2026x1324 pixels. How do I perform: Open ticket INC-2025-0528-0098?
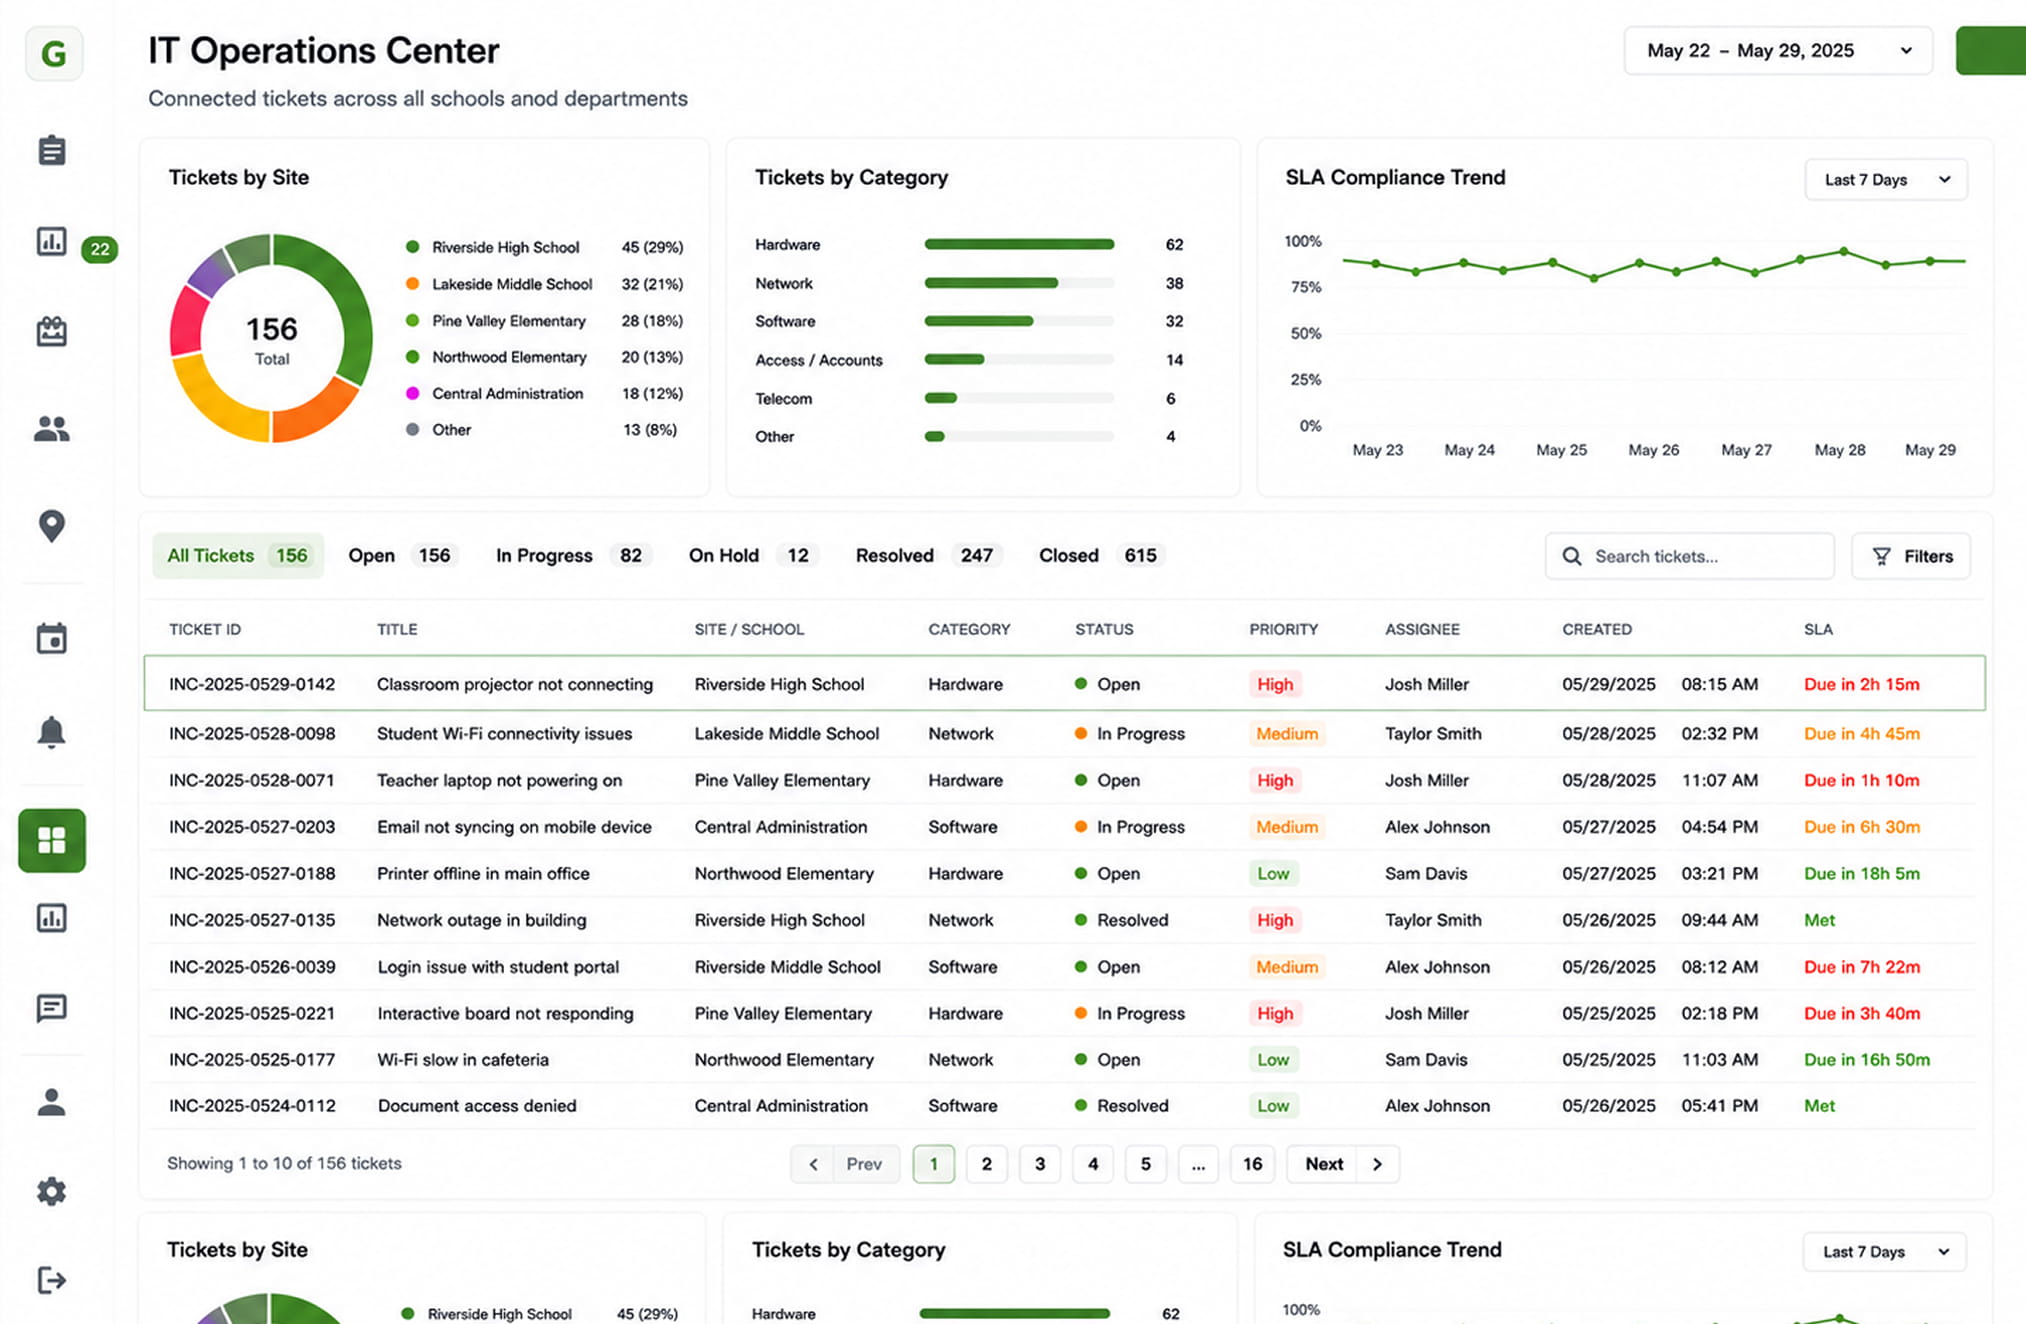1065,733
